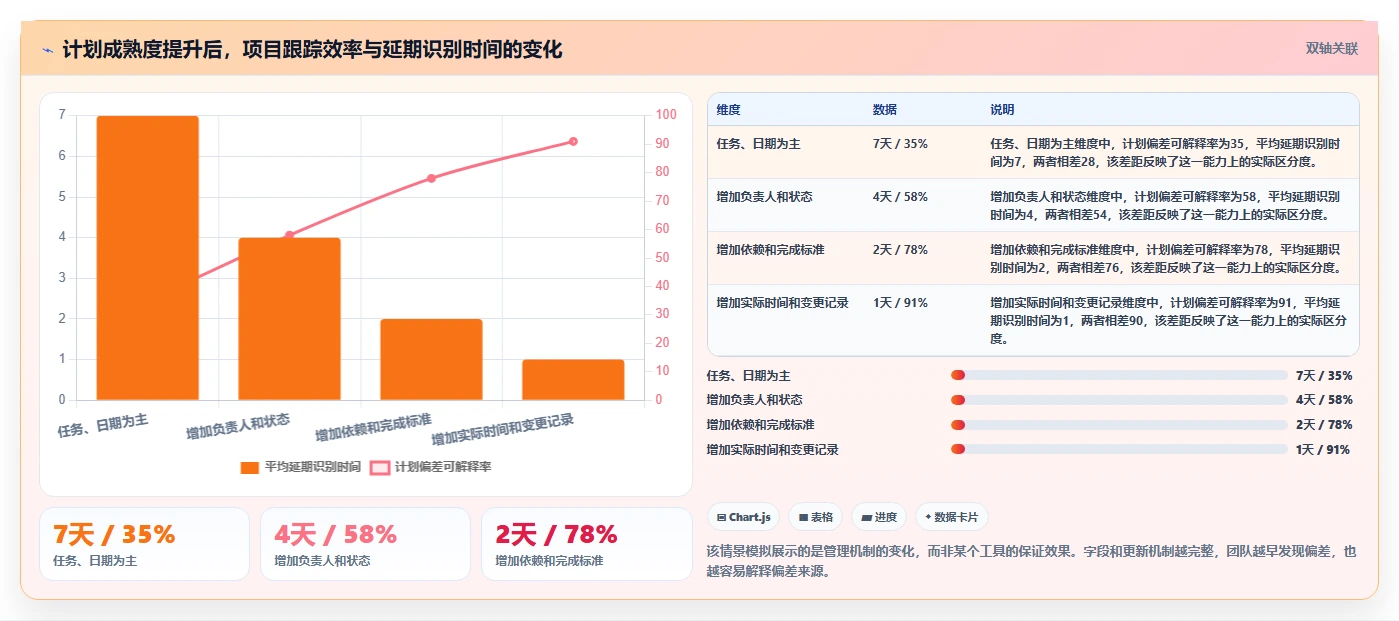Screen dimensions: 1399x621
Task: Click the progress bar for 增加实际时间和变更记录
Action: coord(1119,449)
